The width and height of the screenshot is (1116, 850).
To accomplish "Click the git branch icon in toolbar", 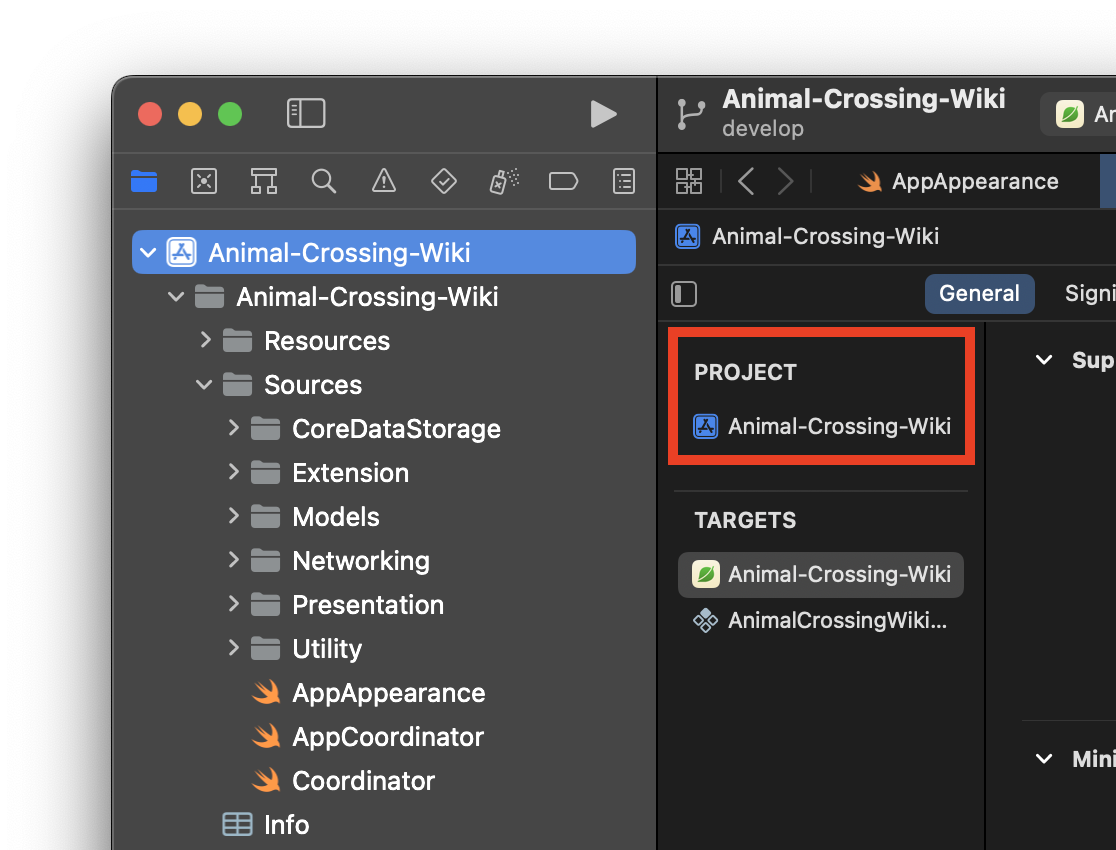I will (690, 114).
